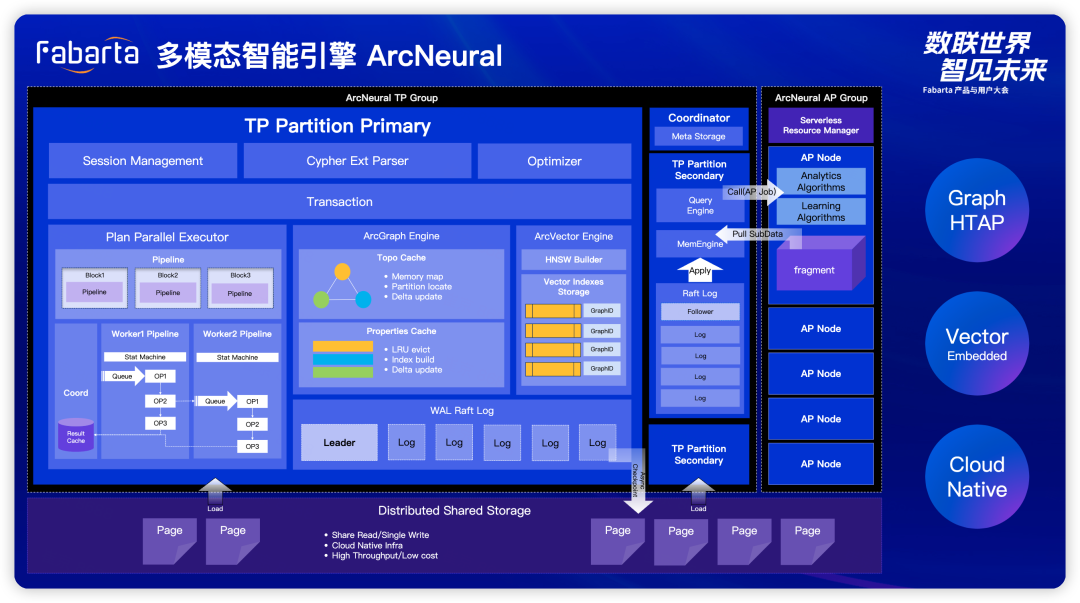Click the Plan Parallel Executor title
The width and height of the screenshot is (1080, 603).
pos(167,237)
